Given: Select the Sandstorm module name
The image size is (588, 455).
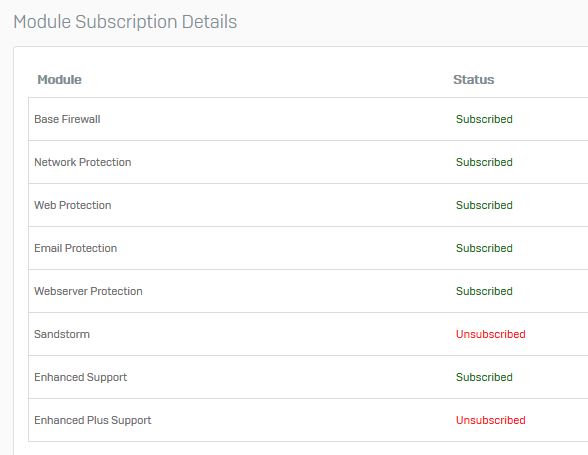Looking at the screenshot, I should tap(62, 334).
